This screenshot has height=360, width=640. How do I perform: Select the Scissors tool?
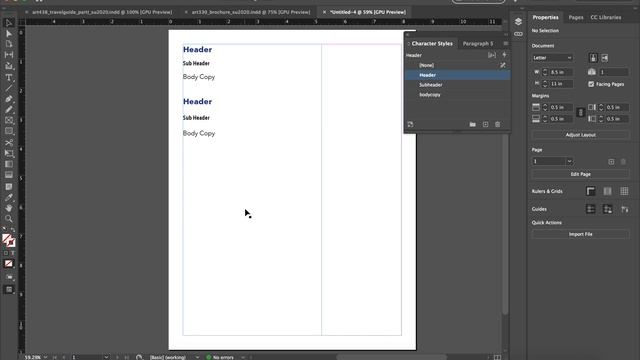coord(9,142)
